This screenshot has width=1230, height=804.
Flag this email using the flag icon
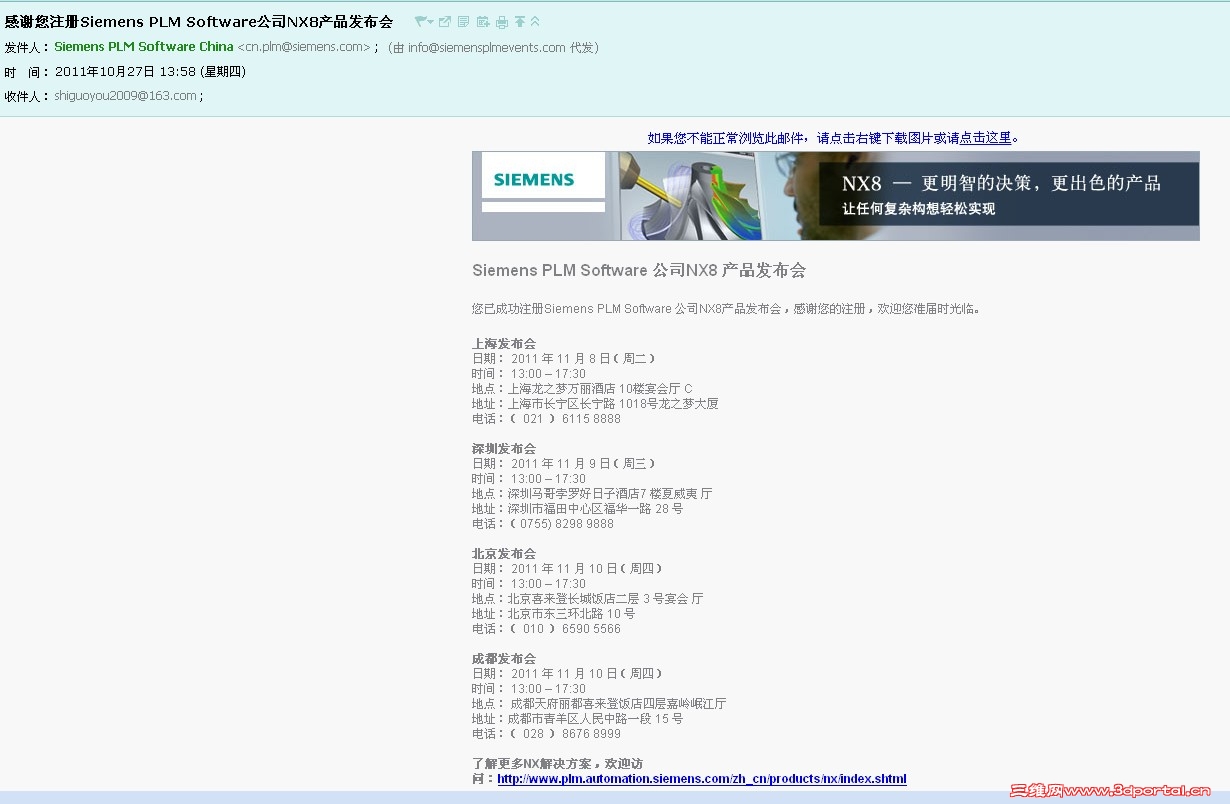click(x=419, y=20)
